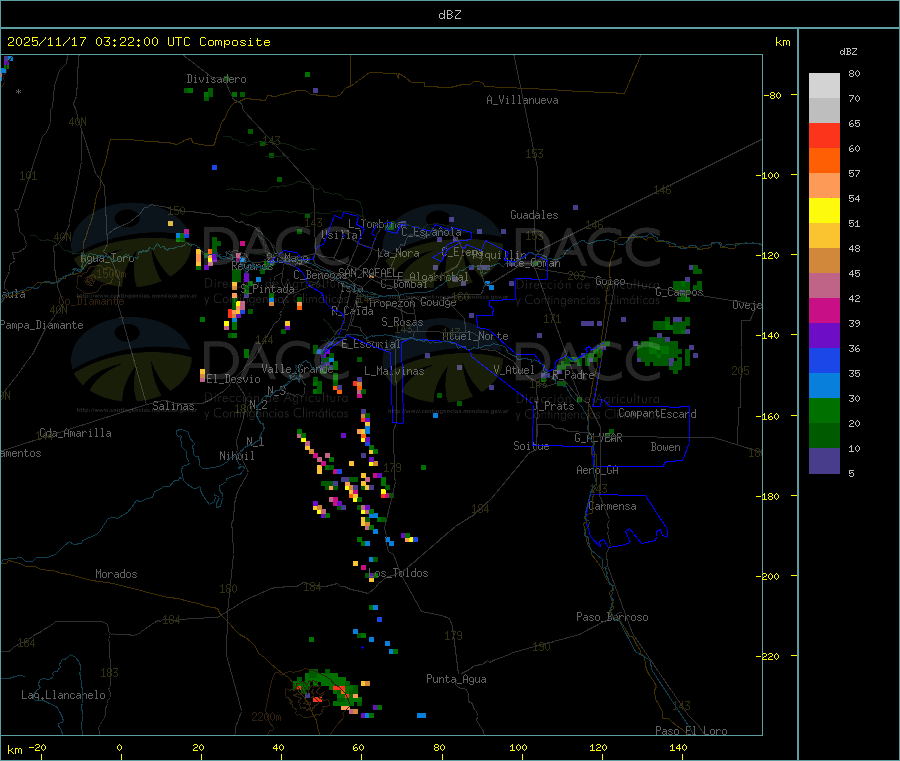Click the timestamp 2025/11/17 03:22:00 UTC Composite
The height and width of the screenshot is (761, 900).
[x=138, y=42]
